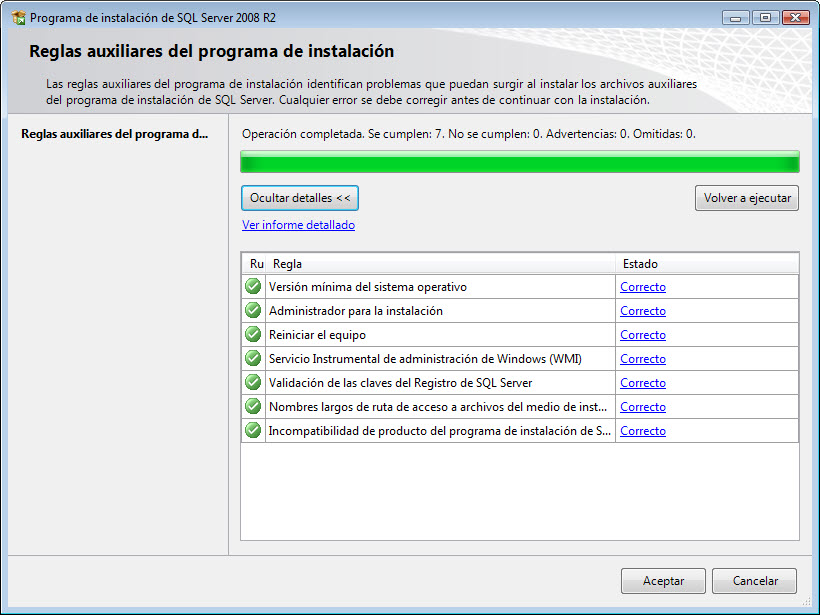Click Aceptar to continue

pyautogui.click(x=663, y=581)
